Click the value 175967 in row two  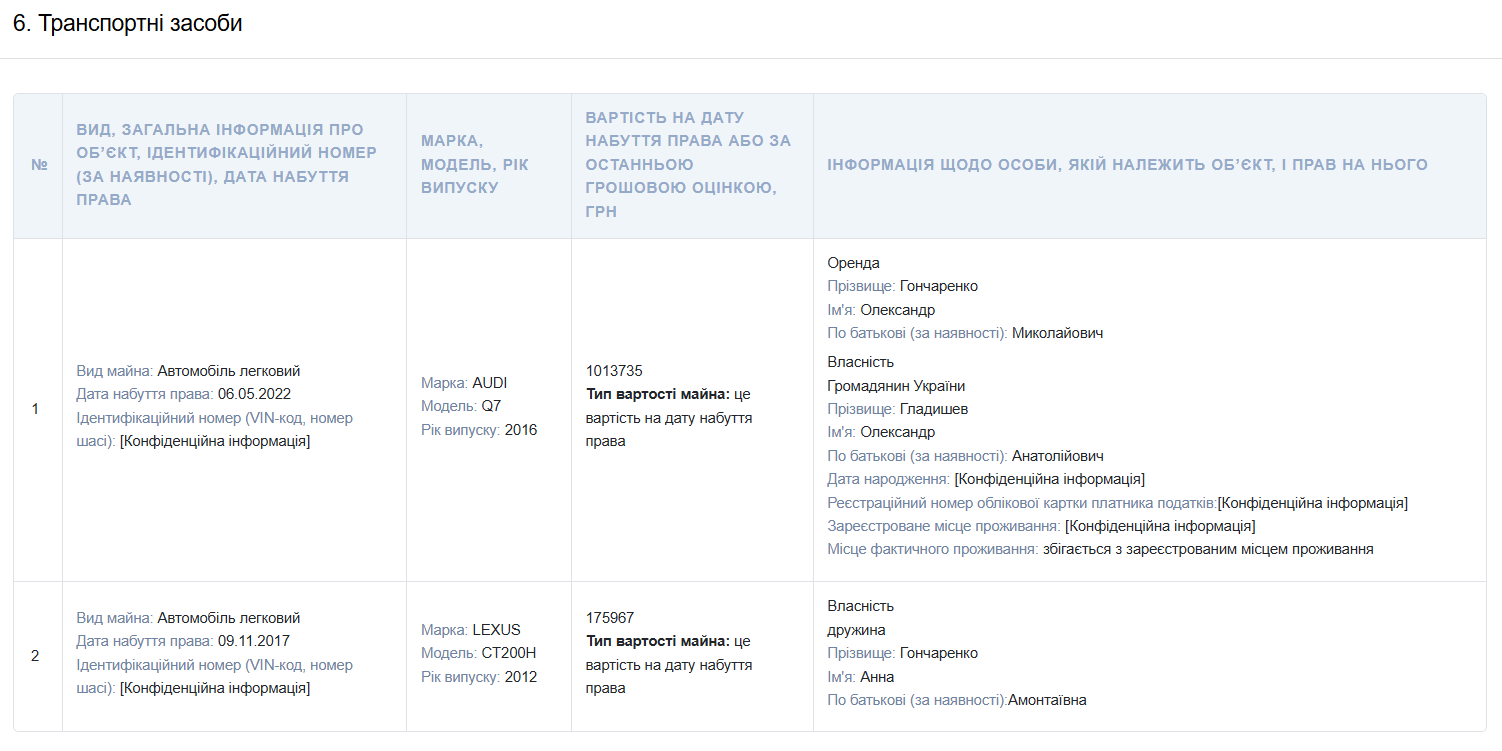[x=610, y=618]
